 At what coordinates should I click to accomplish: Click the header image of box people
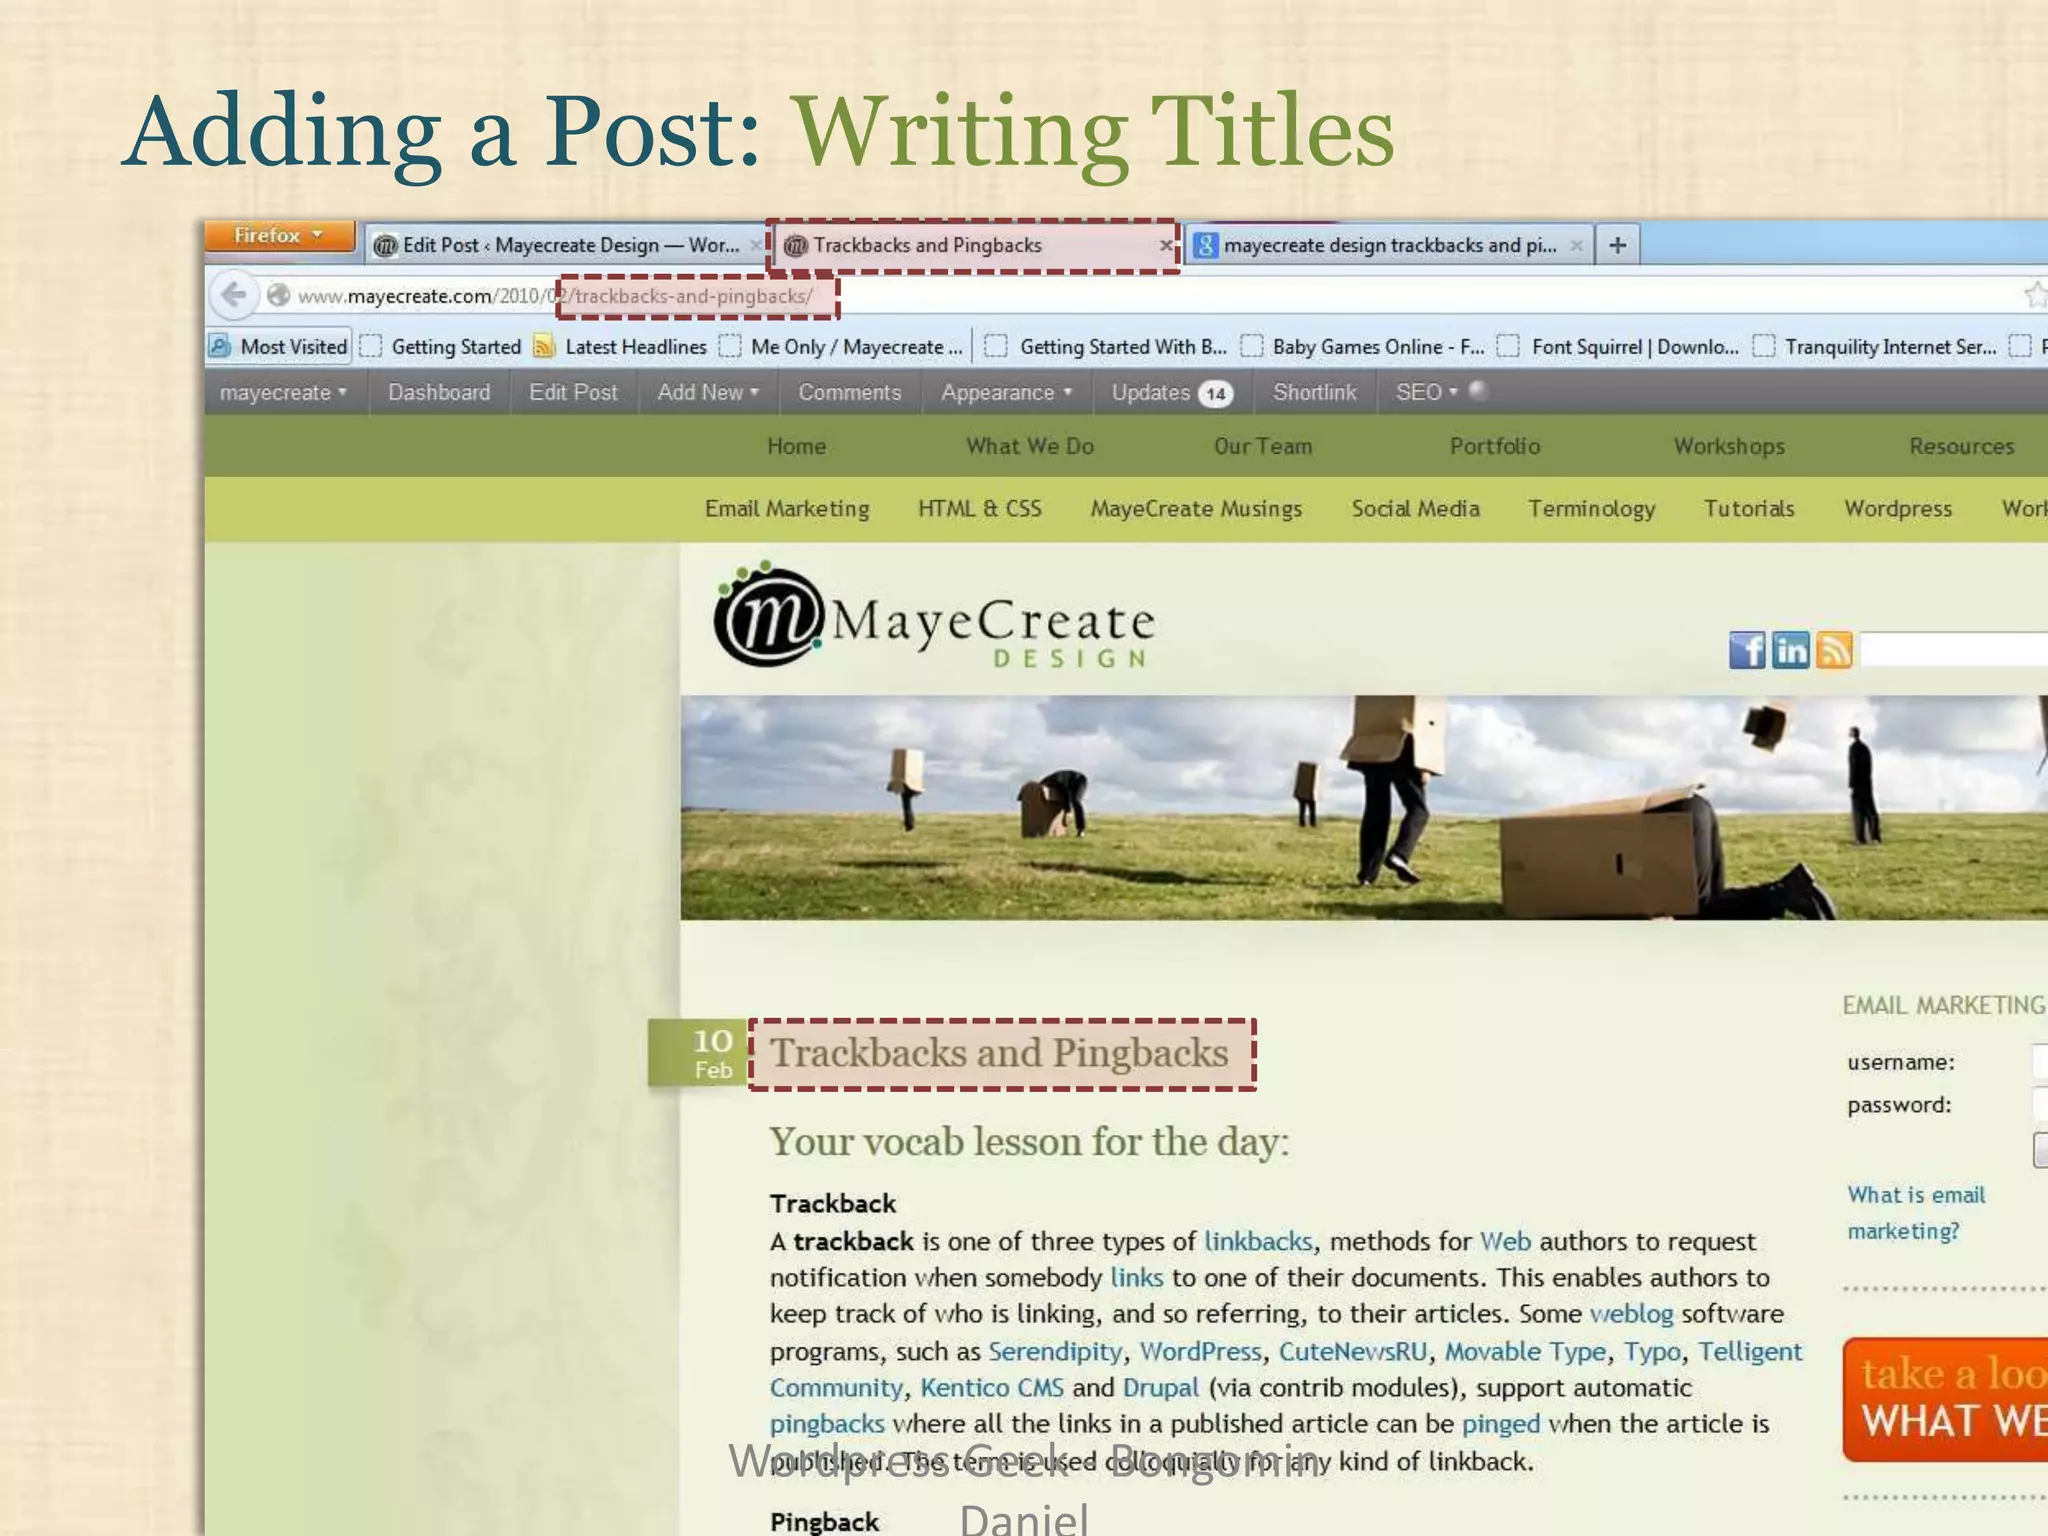pos(1364,807)
